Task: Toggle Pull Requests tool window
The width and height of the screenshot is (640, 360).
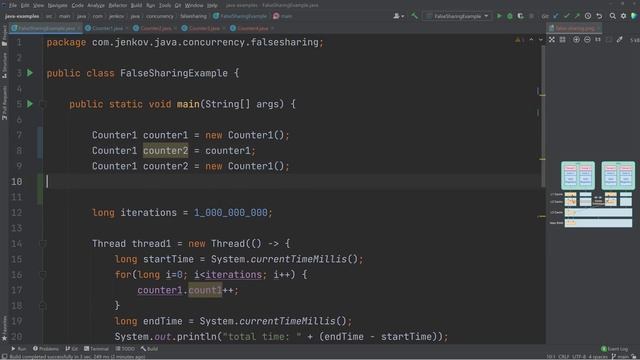Action: 4,103
